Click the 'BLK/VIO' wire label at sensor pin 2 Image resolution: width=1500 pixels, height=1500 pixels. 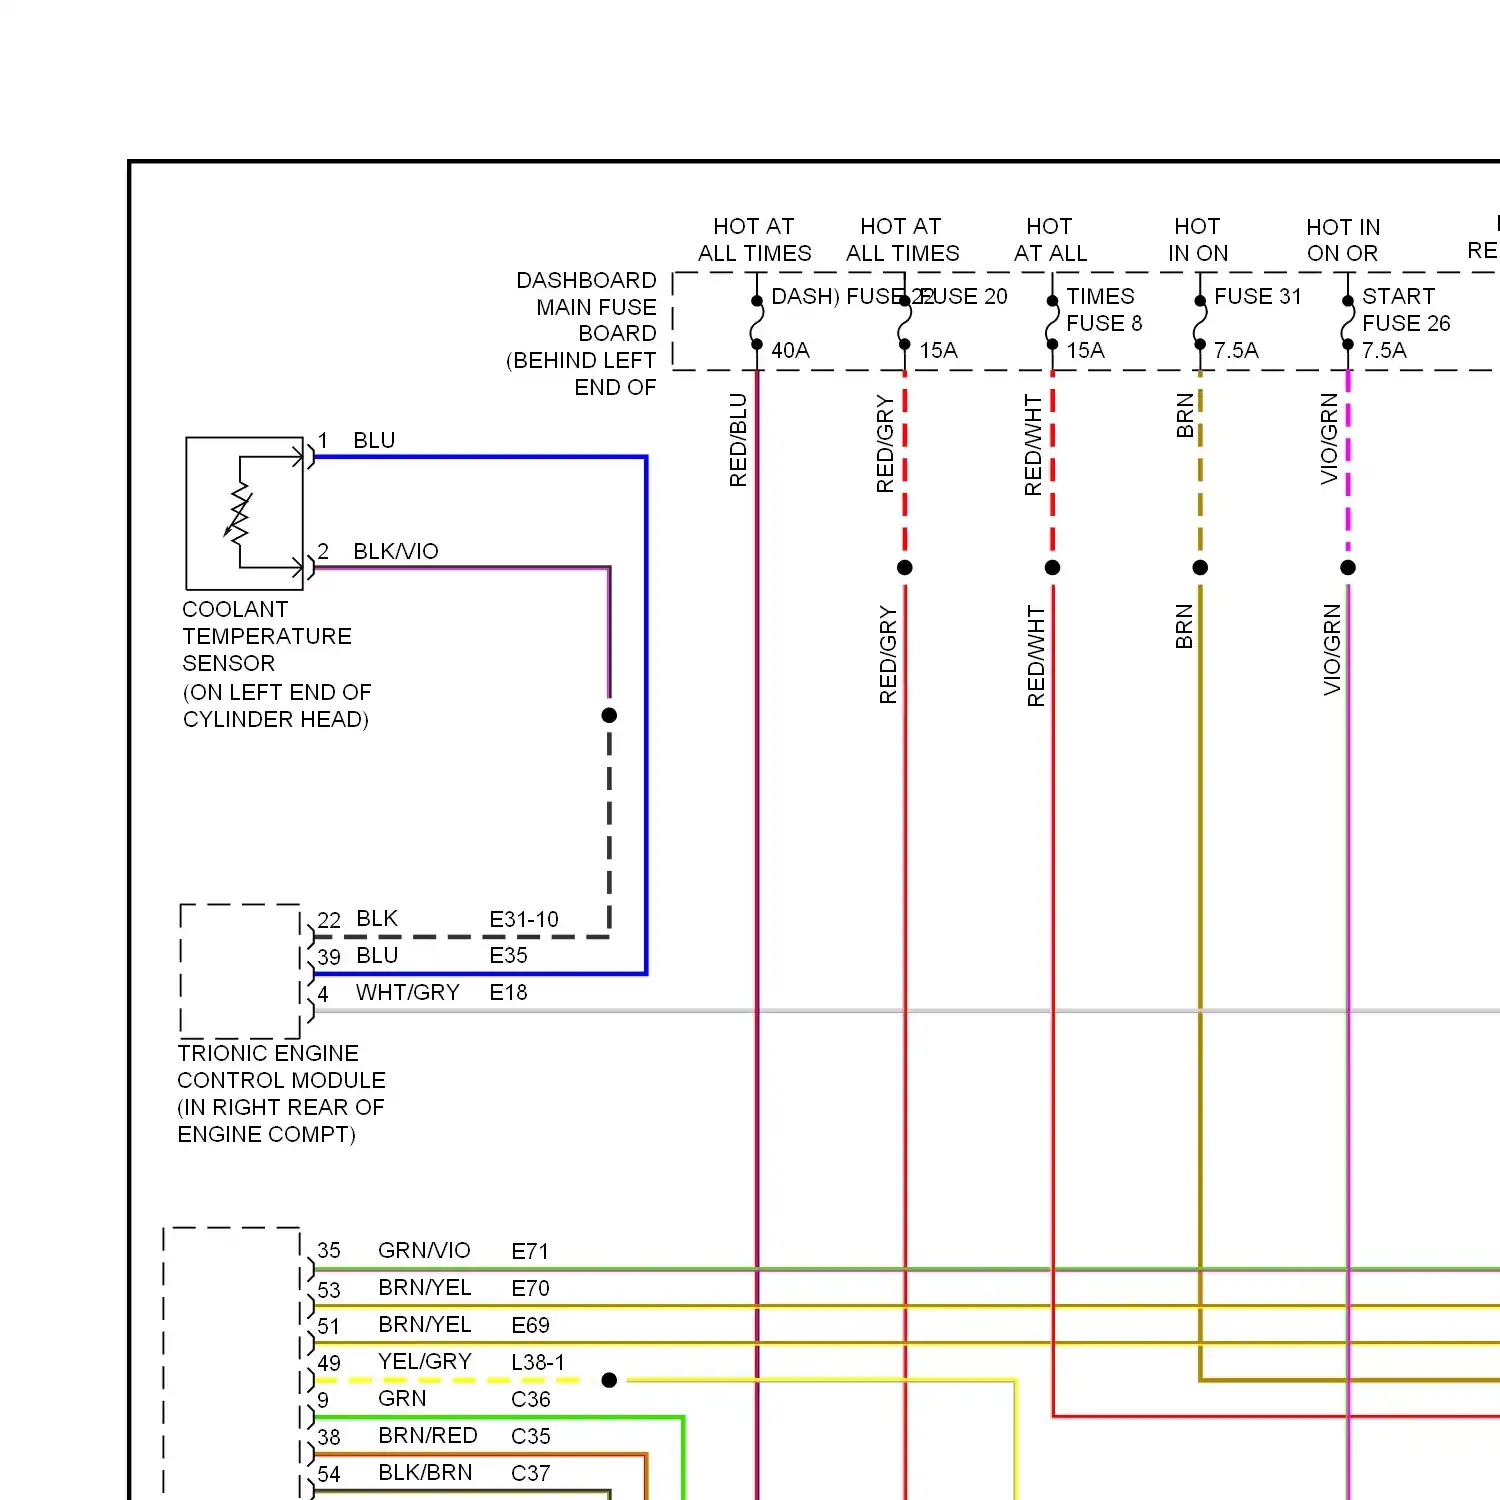click(x=396, y=551)
